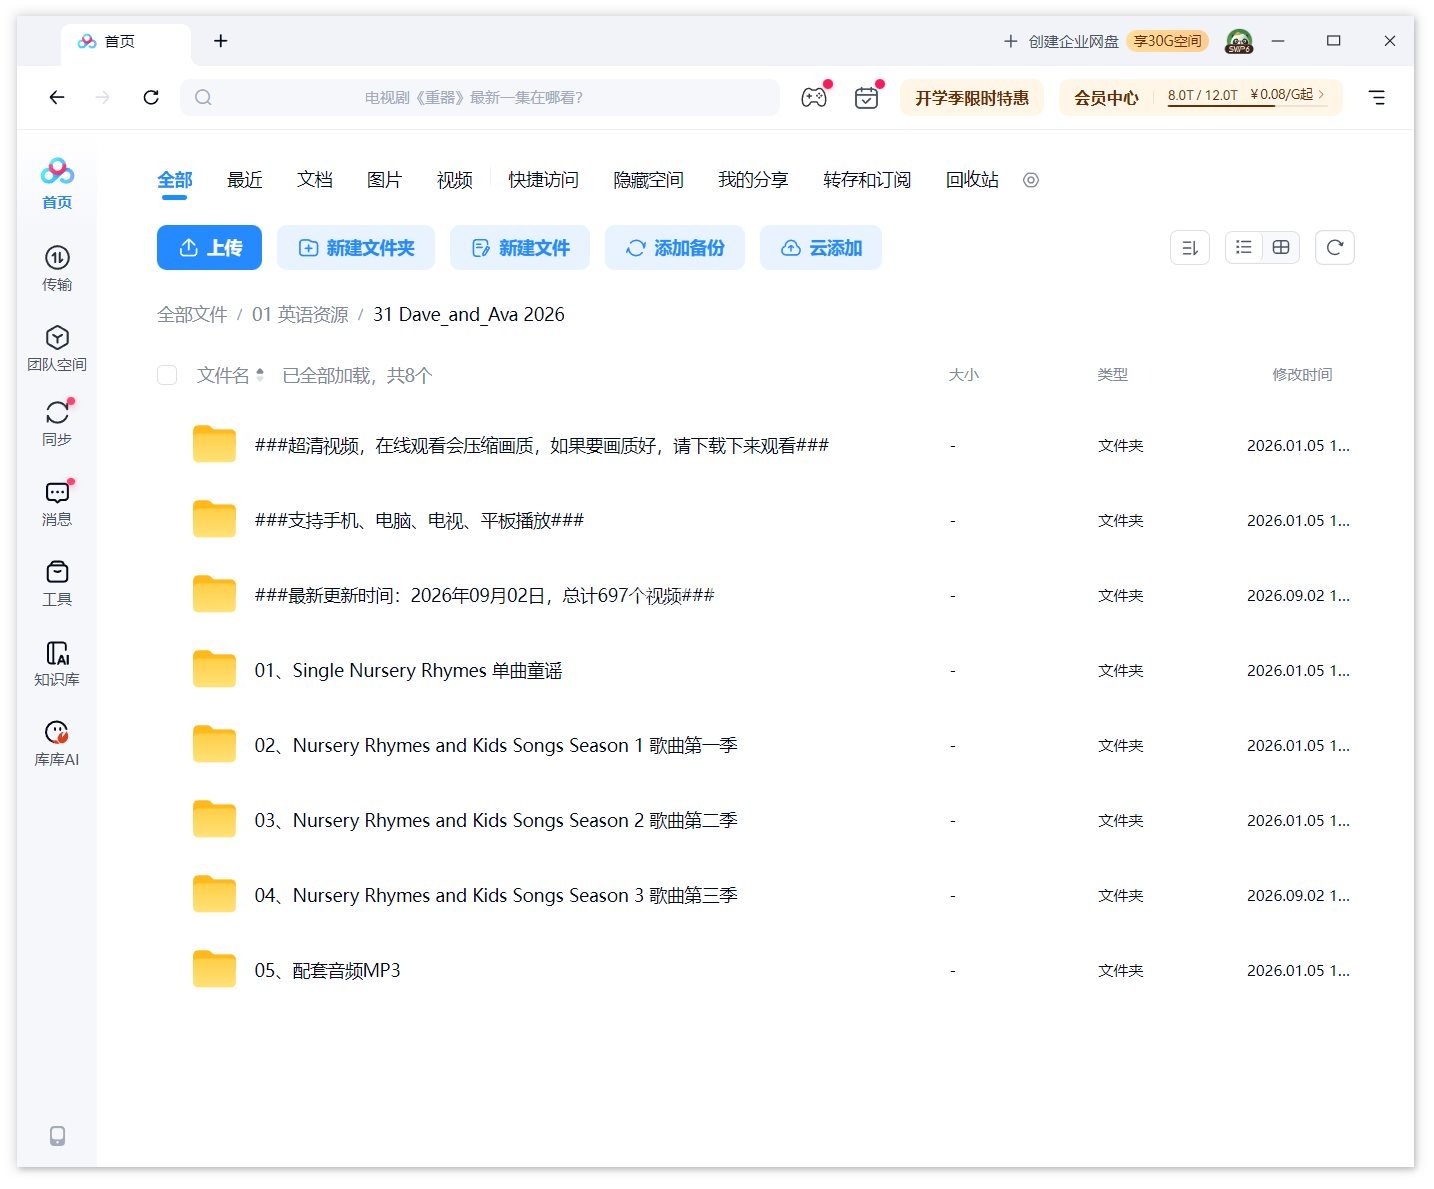Open the hamburger menu in the top-right corner
This screenshot has width=1434, height=1189.
point(1377,97)
